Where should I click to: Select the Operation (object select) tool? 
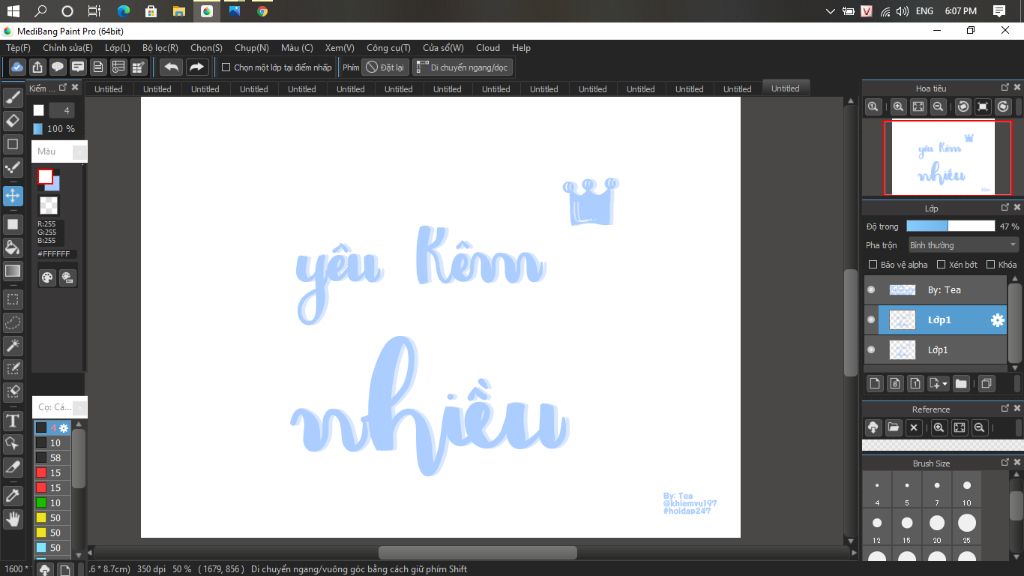pos(12,444)
